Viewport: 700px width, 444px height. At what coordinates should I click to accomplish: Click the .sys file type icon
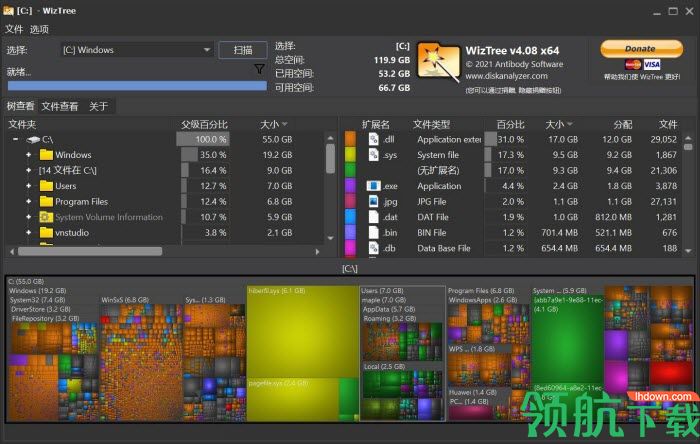[374, 155]
